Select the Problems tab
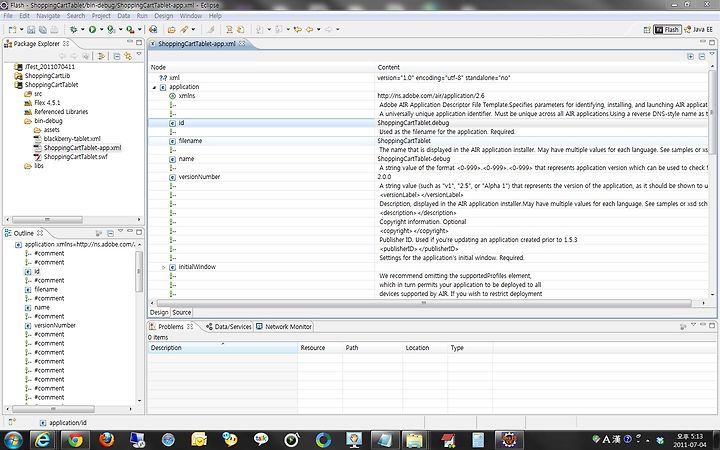 click(x=170, y=326)
